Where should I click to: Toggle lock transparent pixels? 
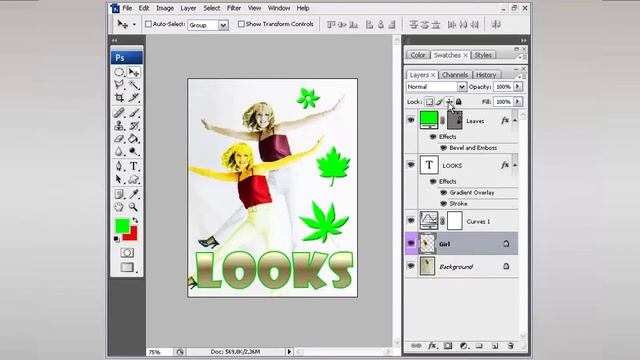point(429,102)
